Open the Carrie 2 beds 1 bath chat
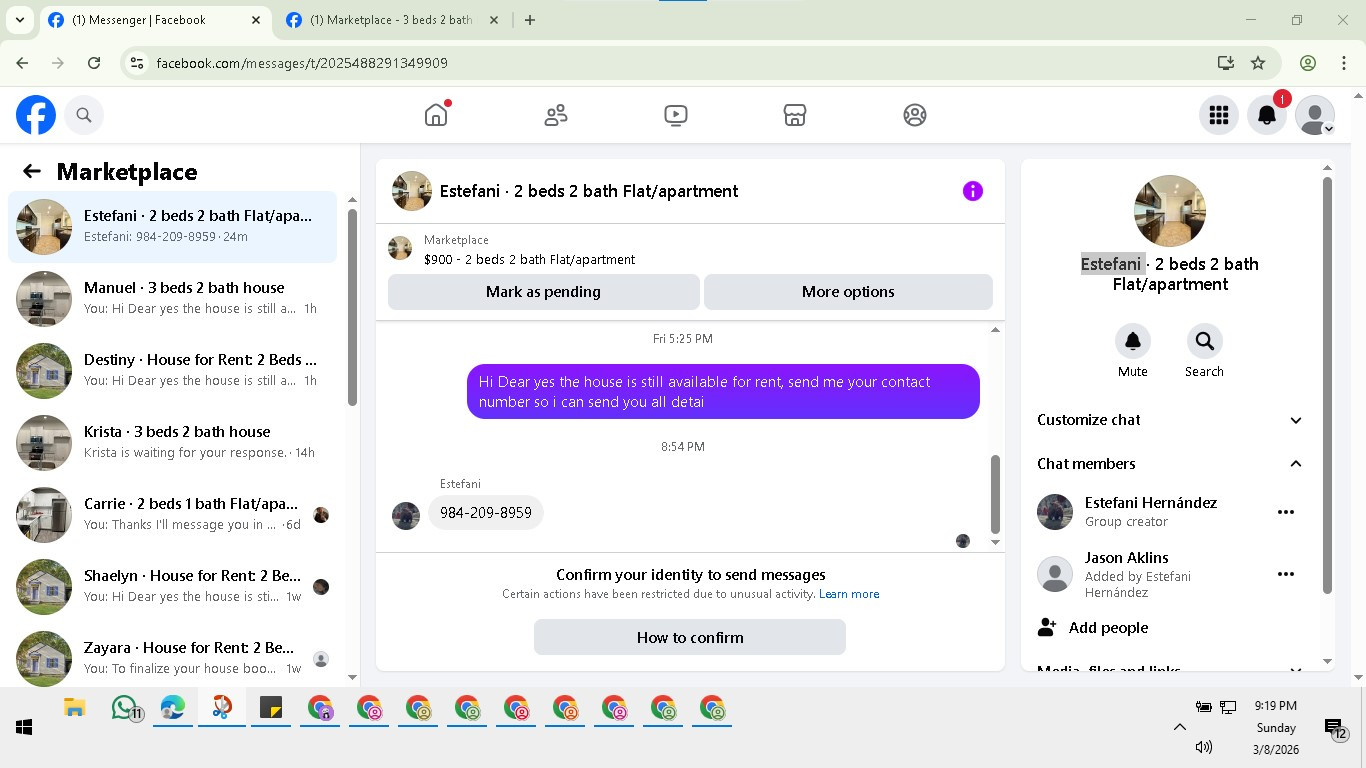 click(173, 515)
